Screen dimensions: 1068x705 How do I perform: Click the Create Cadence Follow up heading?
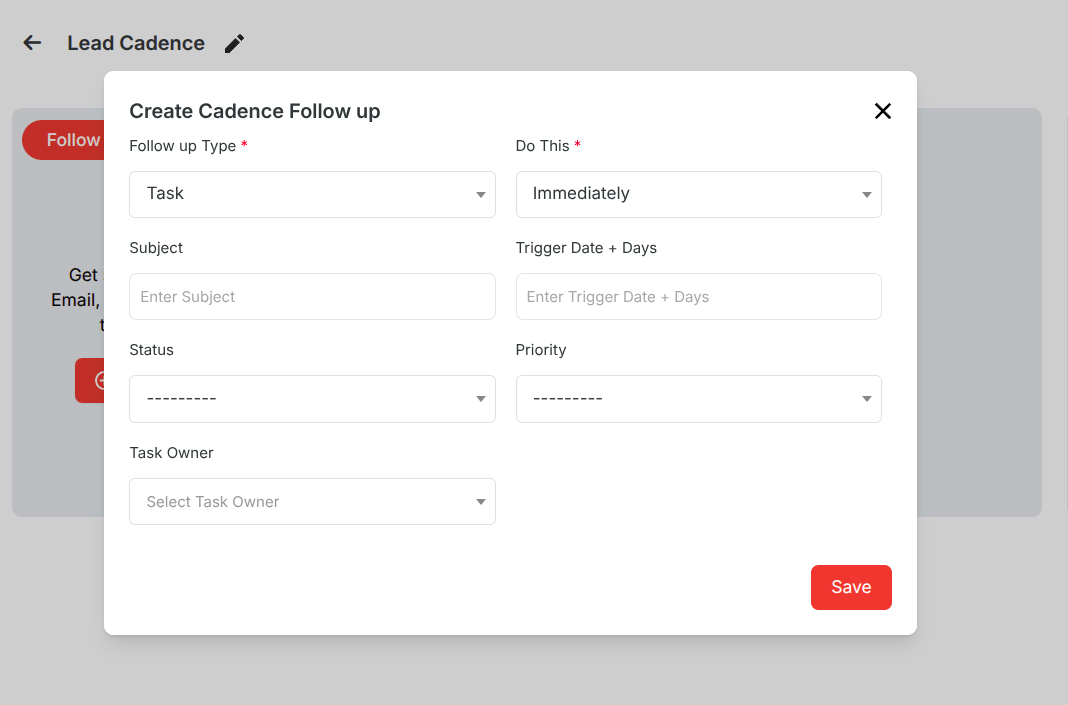[255, 111]
